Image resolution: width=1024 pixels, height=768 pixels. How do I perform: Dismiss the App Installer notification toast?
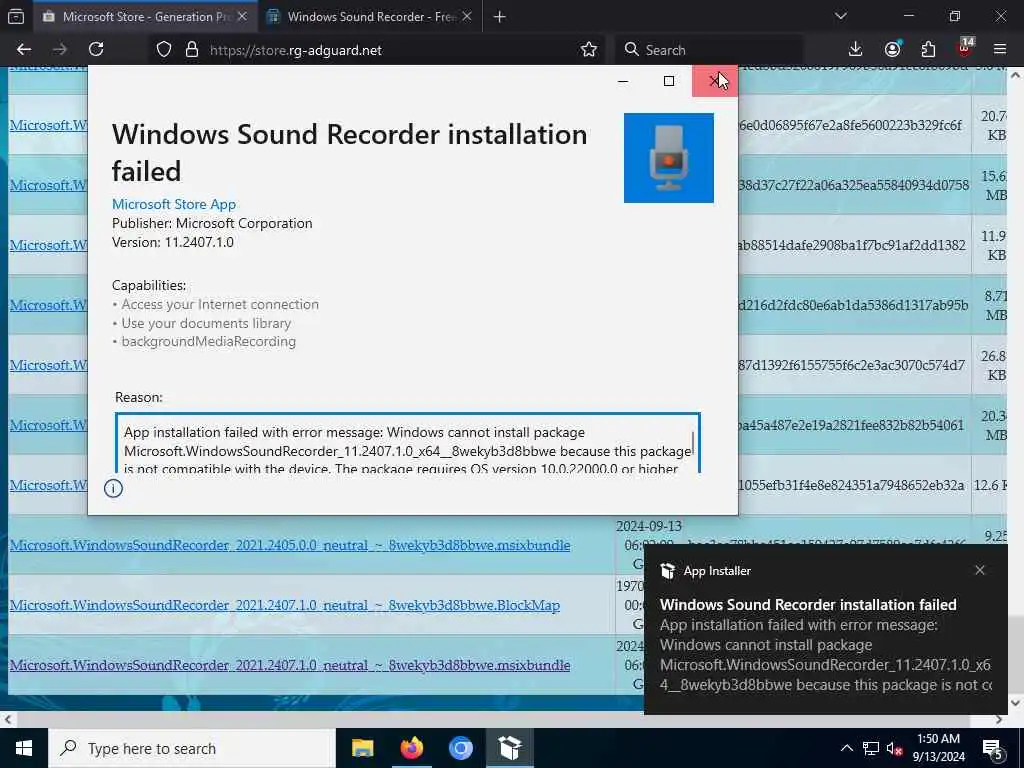pos(980,570)
